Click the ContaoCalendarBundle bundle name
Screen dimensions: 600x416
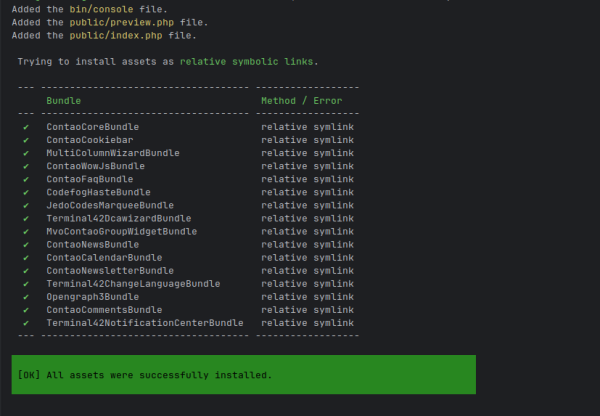(104, 258)
